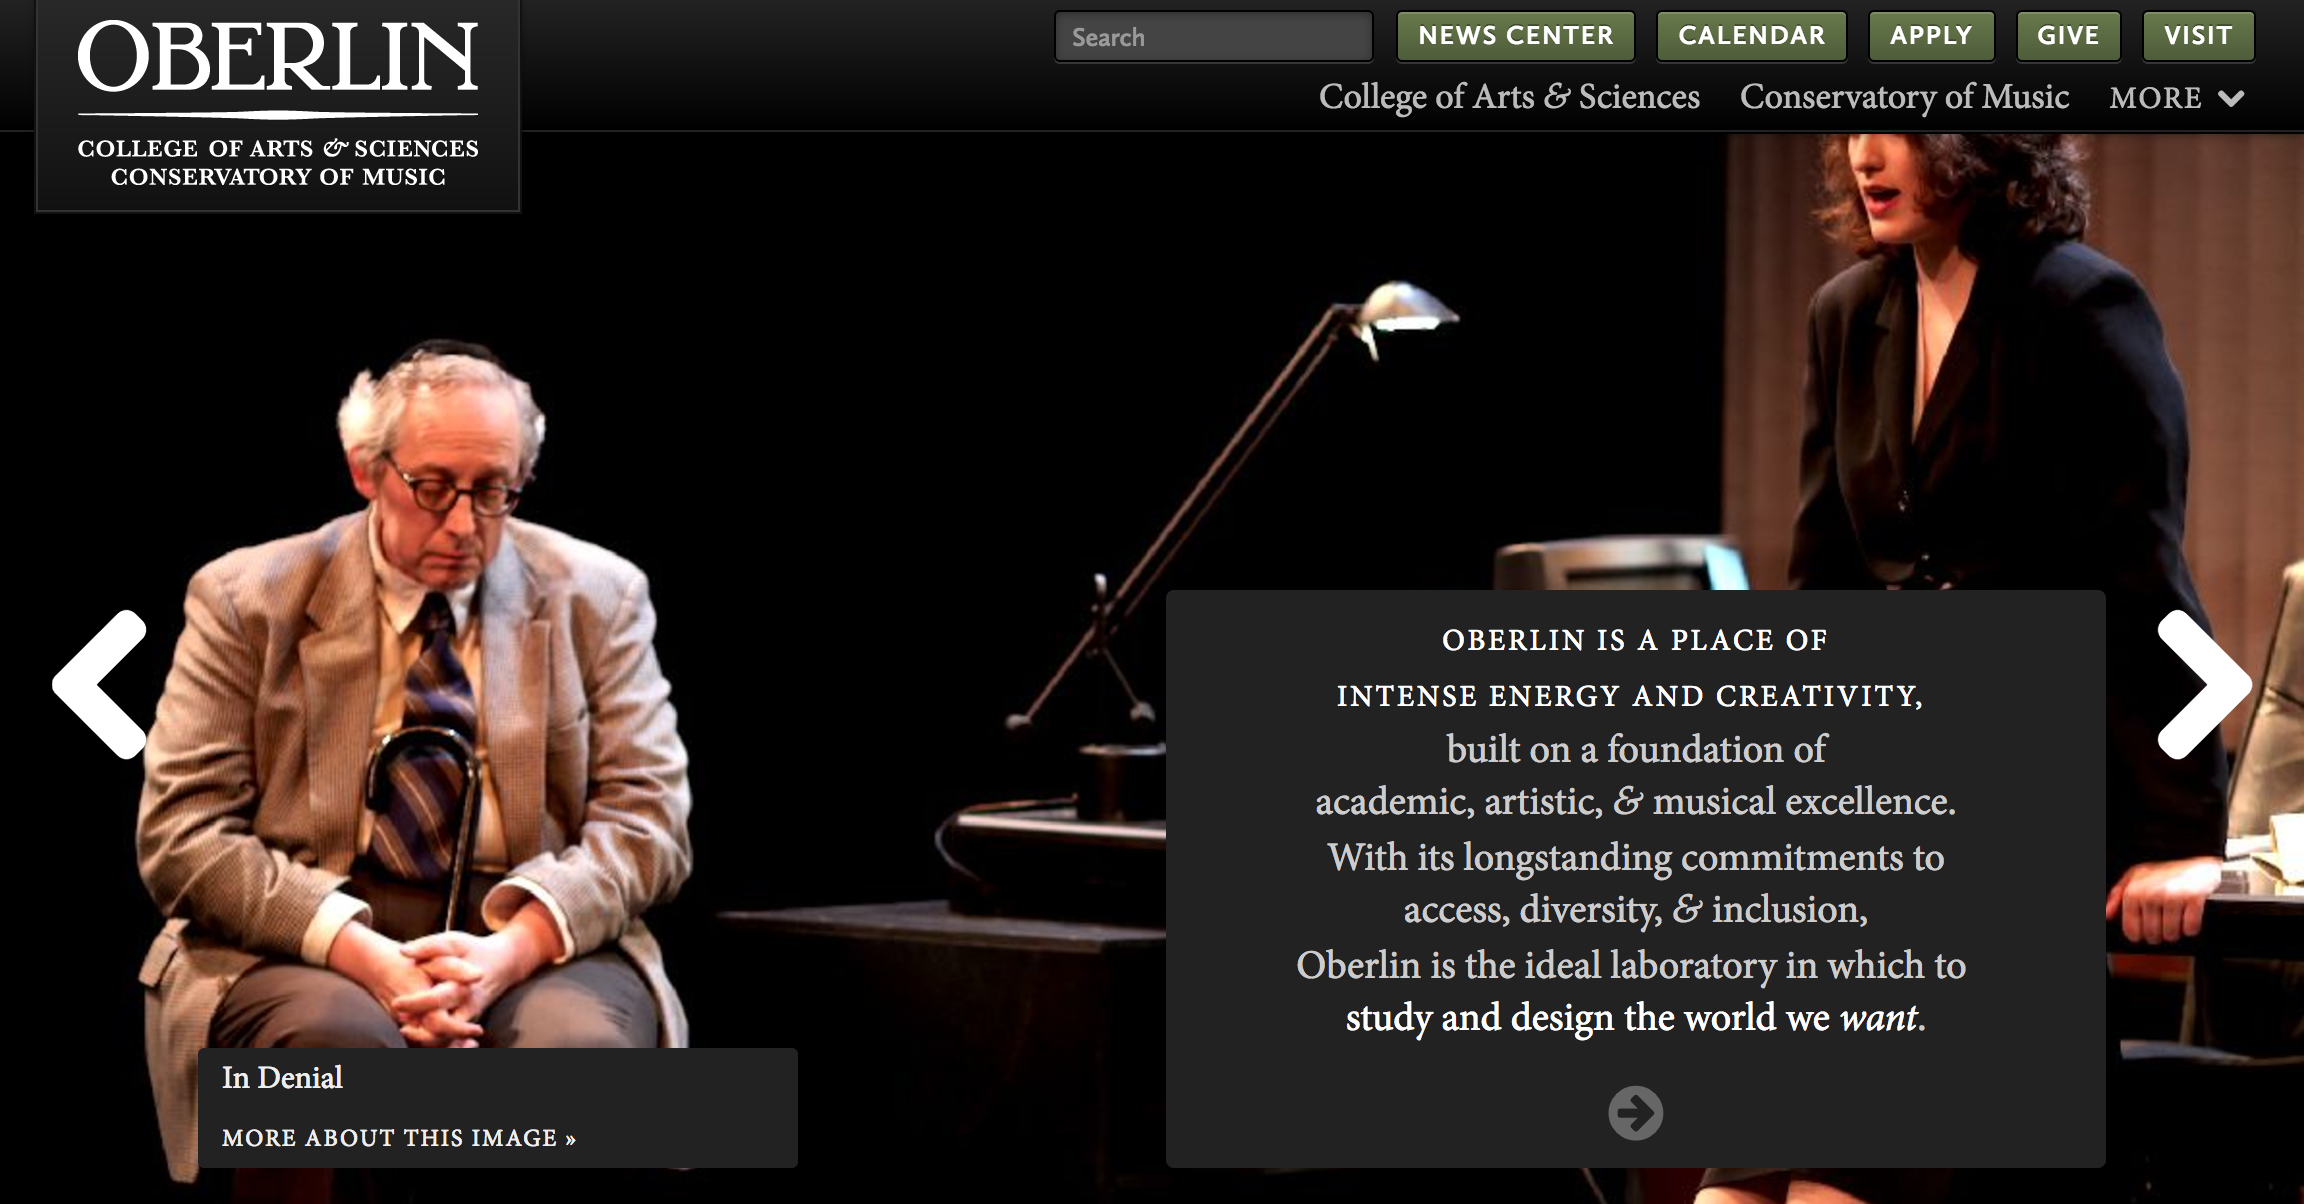Click into the Search field
This screenshot has height=1204, width=2304.
tap(1214, 37)
